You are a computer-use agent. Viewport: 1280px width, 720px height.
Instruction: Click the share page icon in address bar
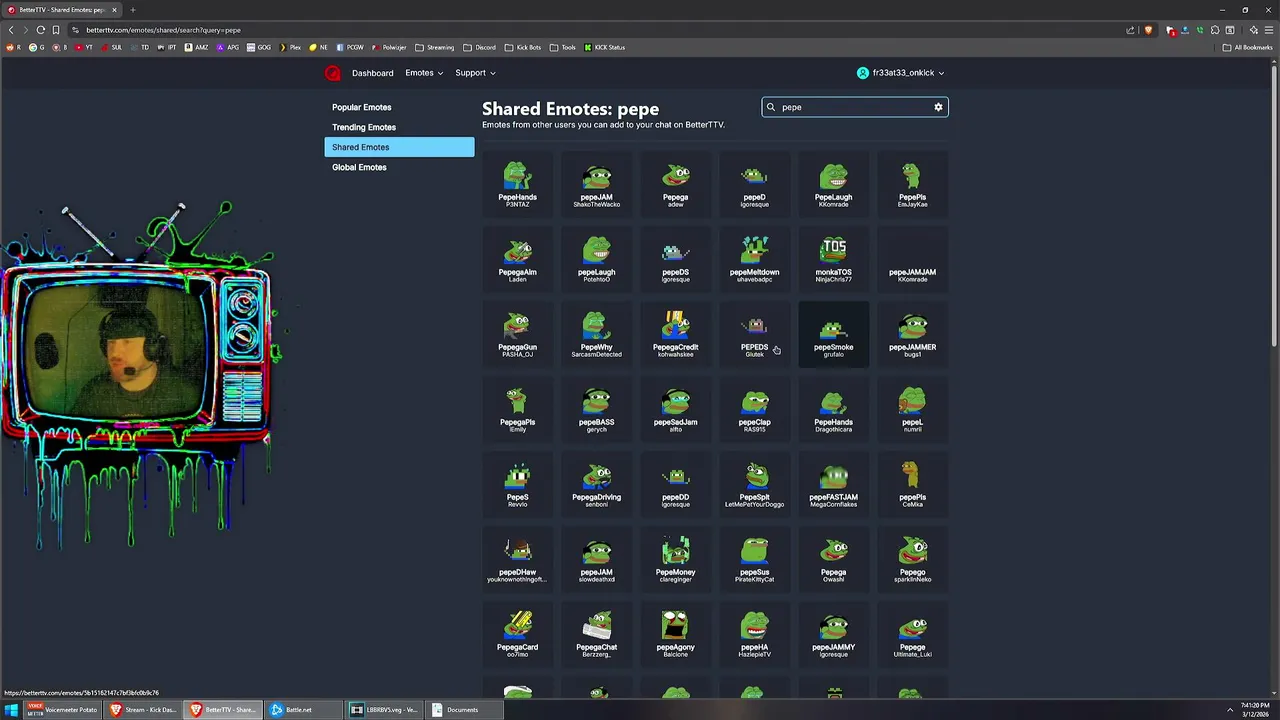(1131, 30)
